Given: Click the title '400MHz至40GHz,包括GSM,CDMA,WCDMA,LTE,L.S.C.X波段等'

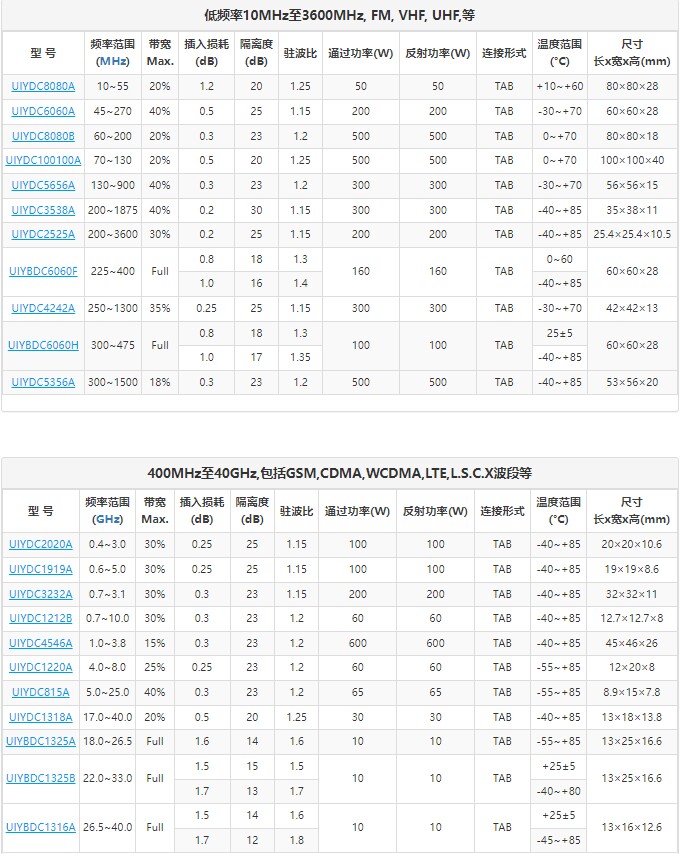Looking at the screenshot, I should (x=339, y=473).
